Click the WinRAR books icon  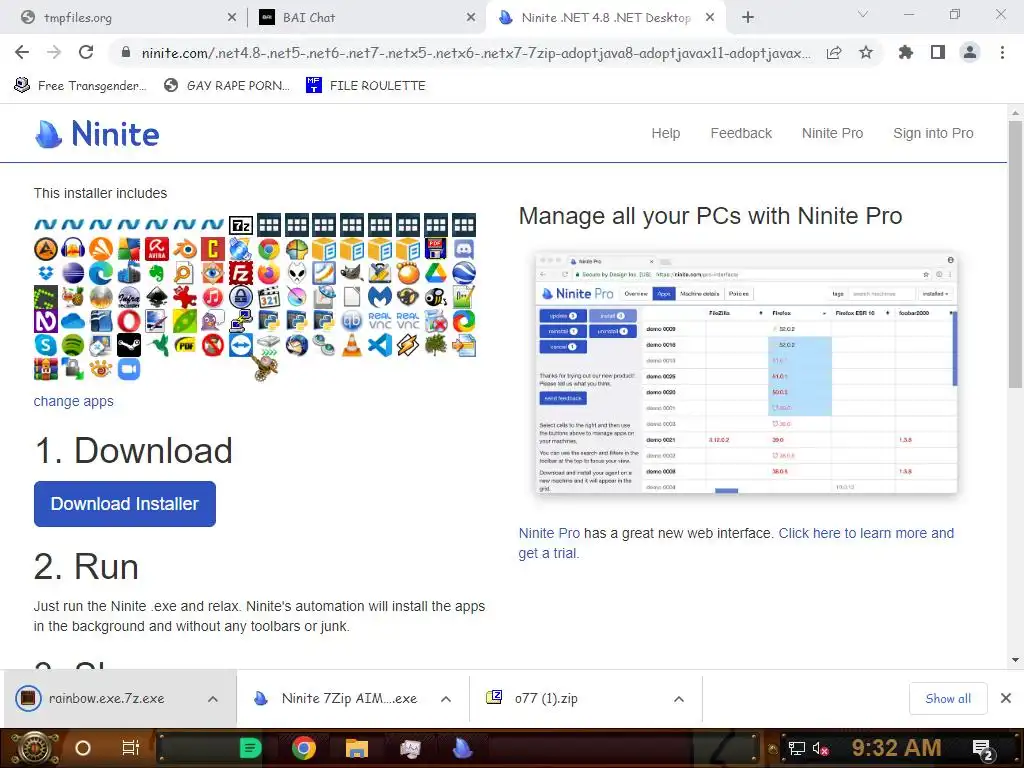click(x=46, y=369)
